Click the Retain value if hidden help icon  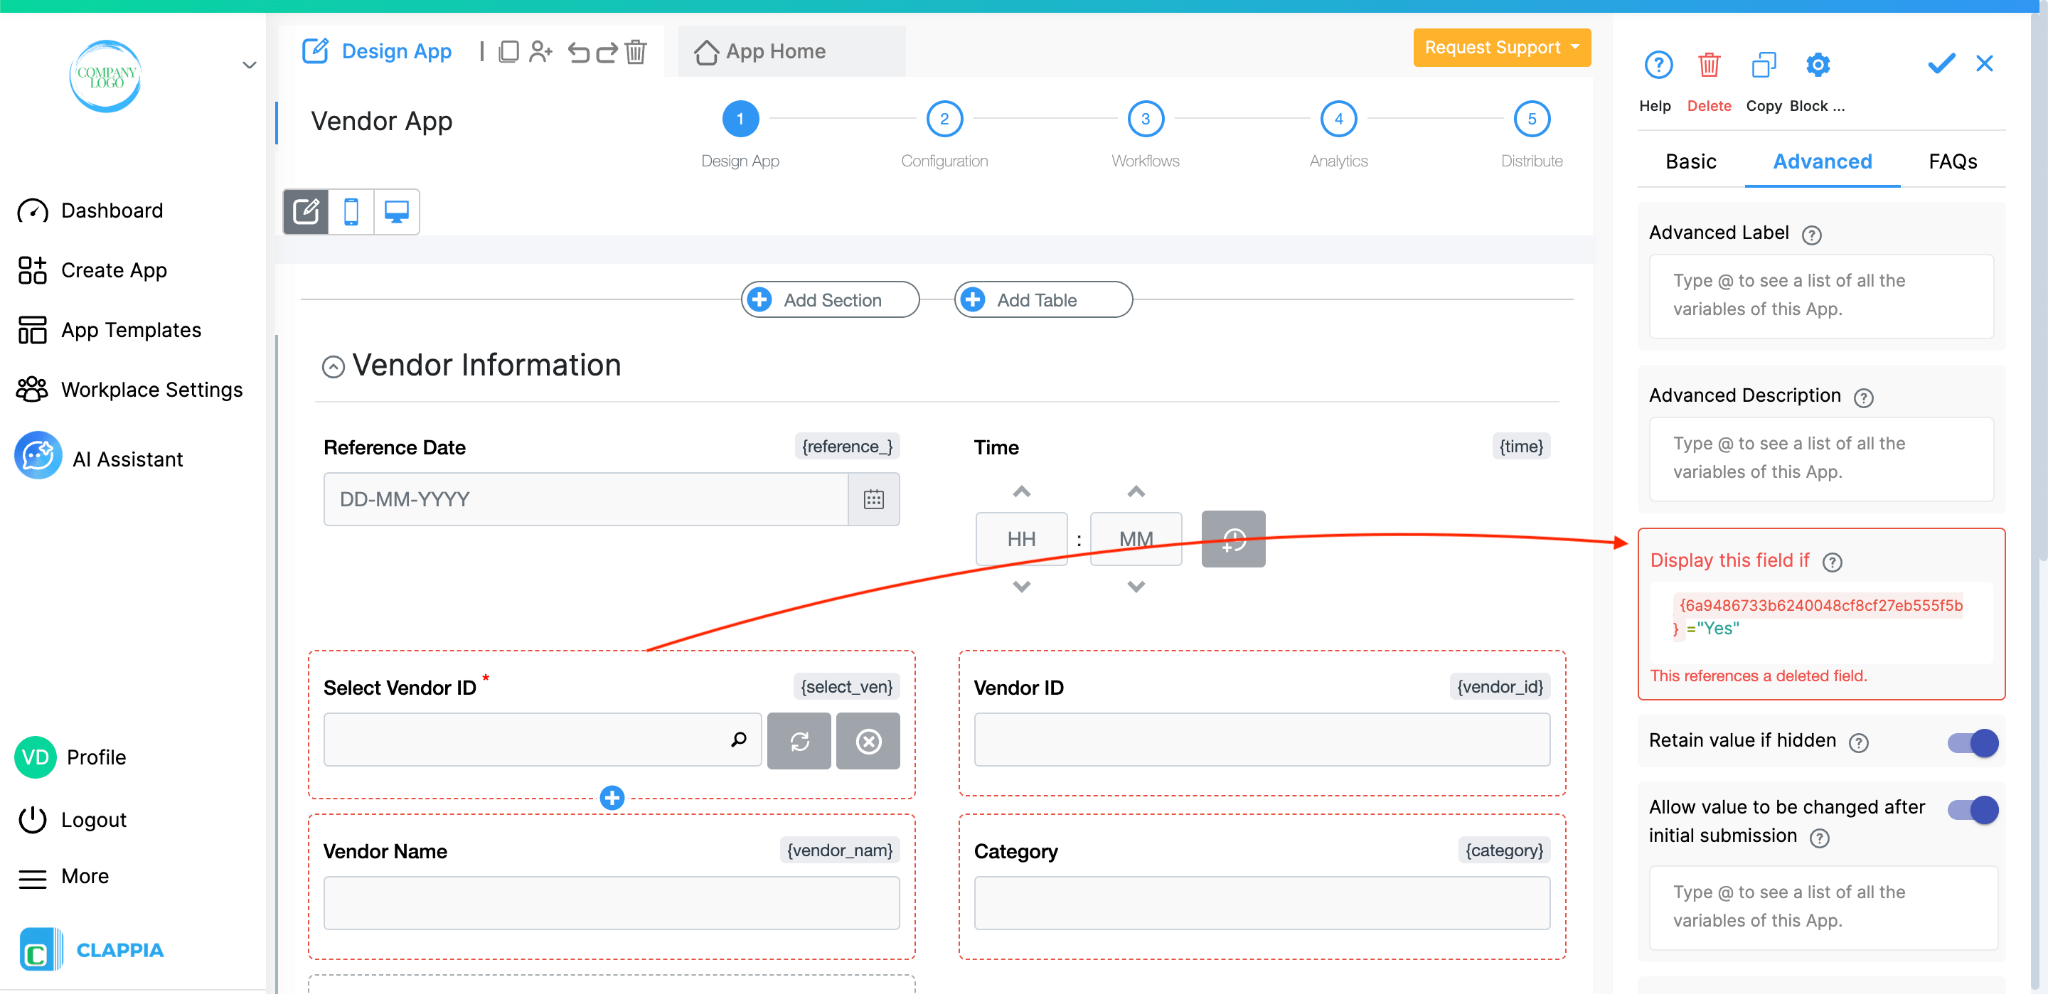click(1858, 743)
